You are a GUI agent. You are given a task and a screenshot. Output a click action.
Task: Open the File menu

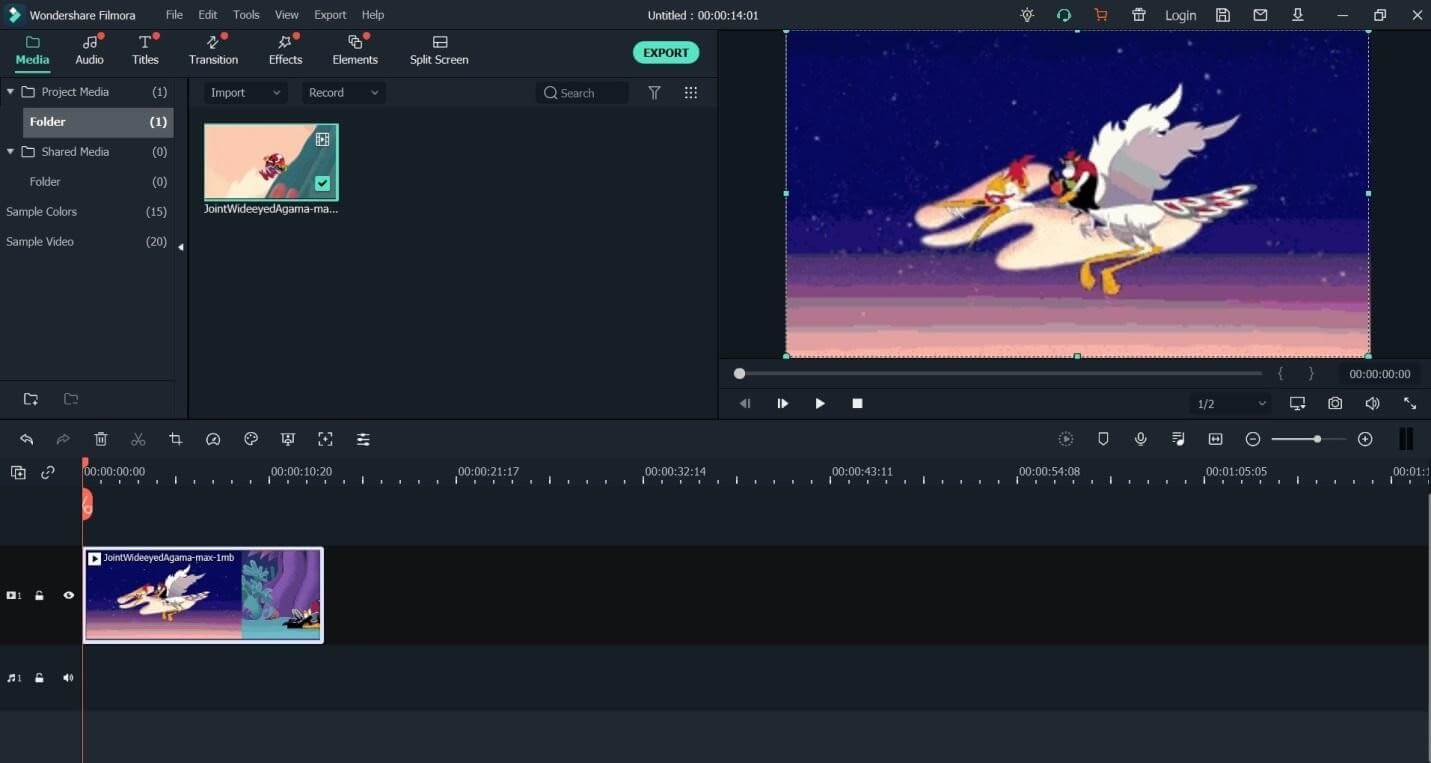pyautogui.click(x=174, y=15)
